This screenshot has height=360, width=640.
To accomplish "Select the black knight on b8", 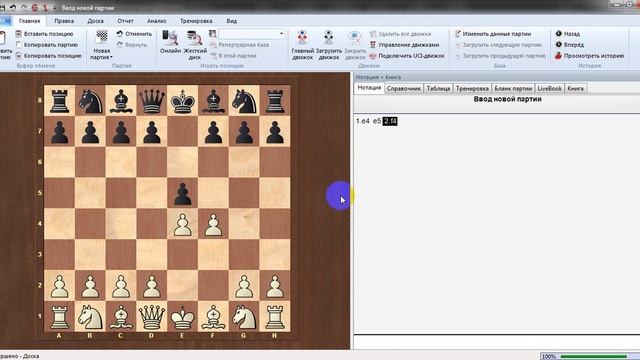I will [x=90, y=101].
